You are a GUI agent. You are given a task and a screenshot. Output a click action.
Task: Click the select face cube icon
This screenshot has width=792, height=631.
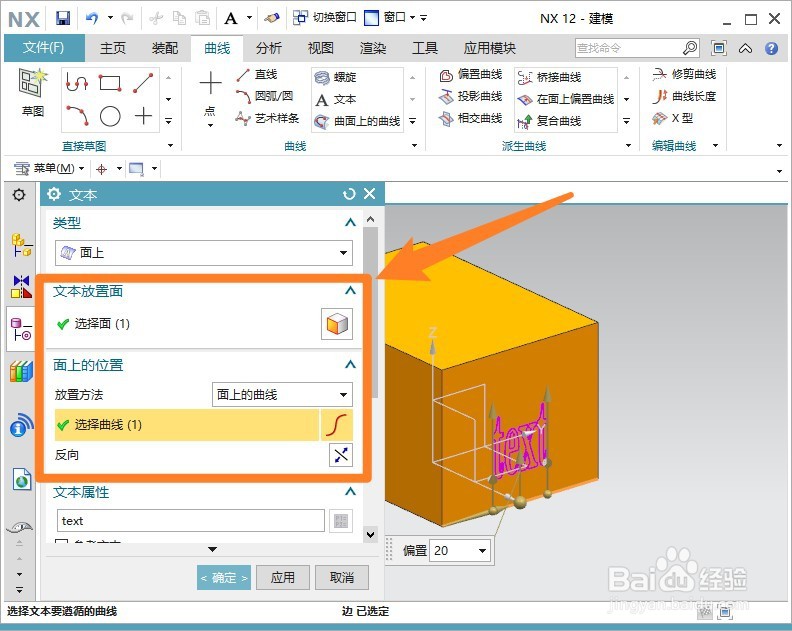tap(337, 324)
